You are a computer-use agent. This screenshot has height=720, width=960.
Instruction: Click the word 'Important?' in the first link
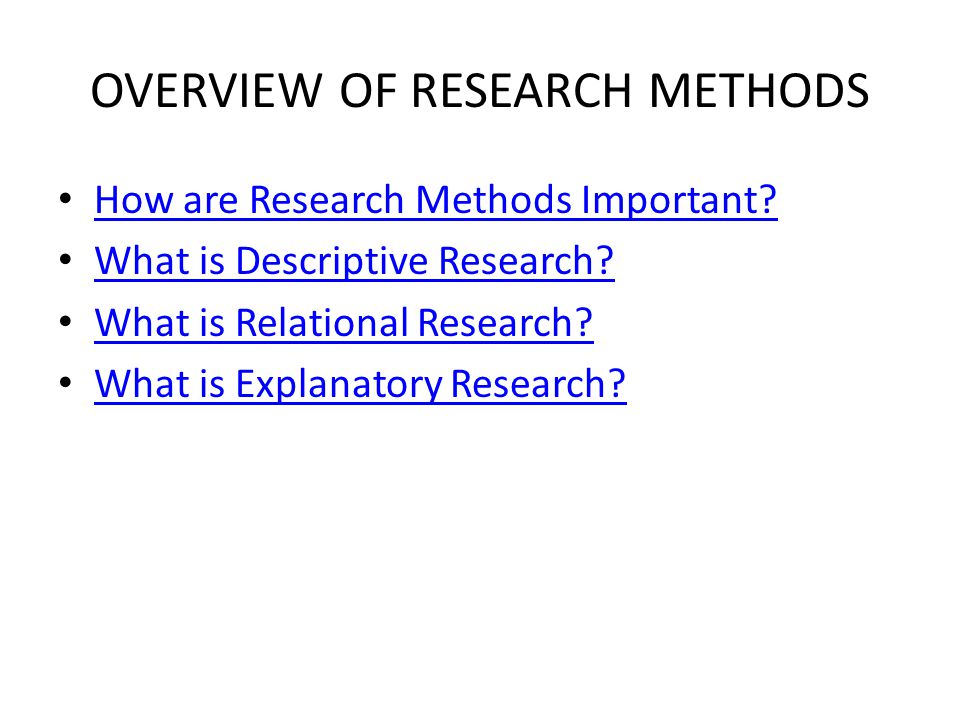[x=679, y=200]
